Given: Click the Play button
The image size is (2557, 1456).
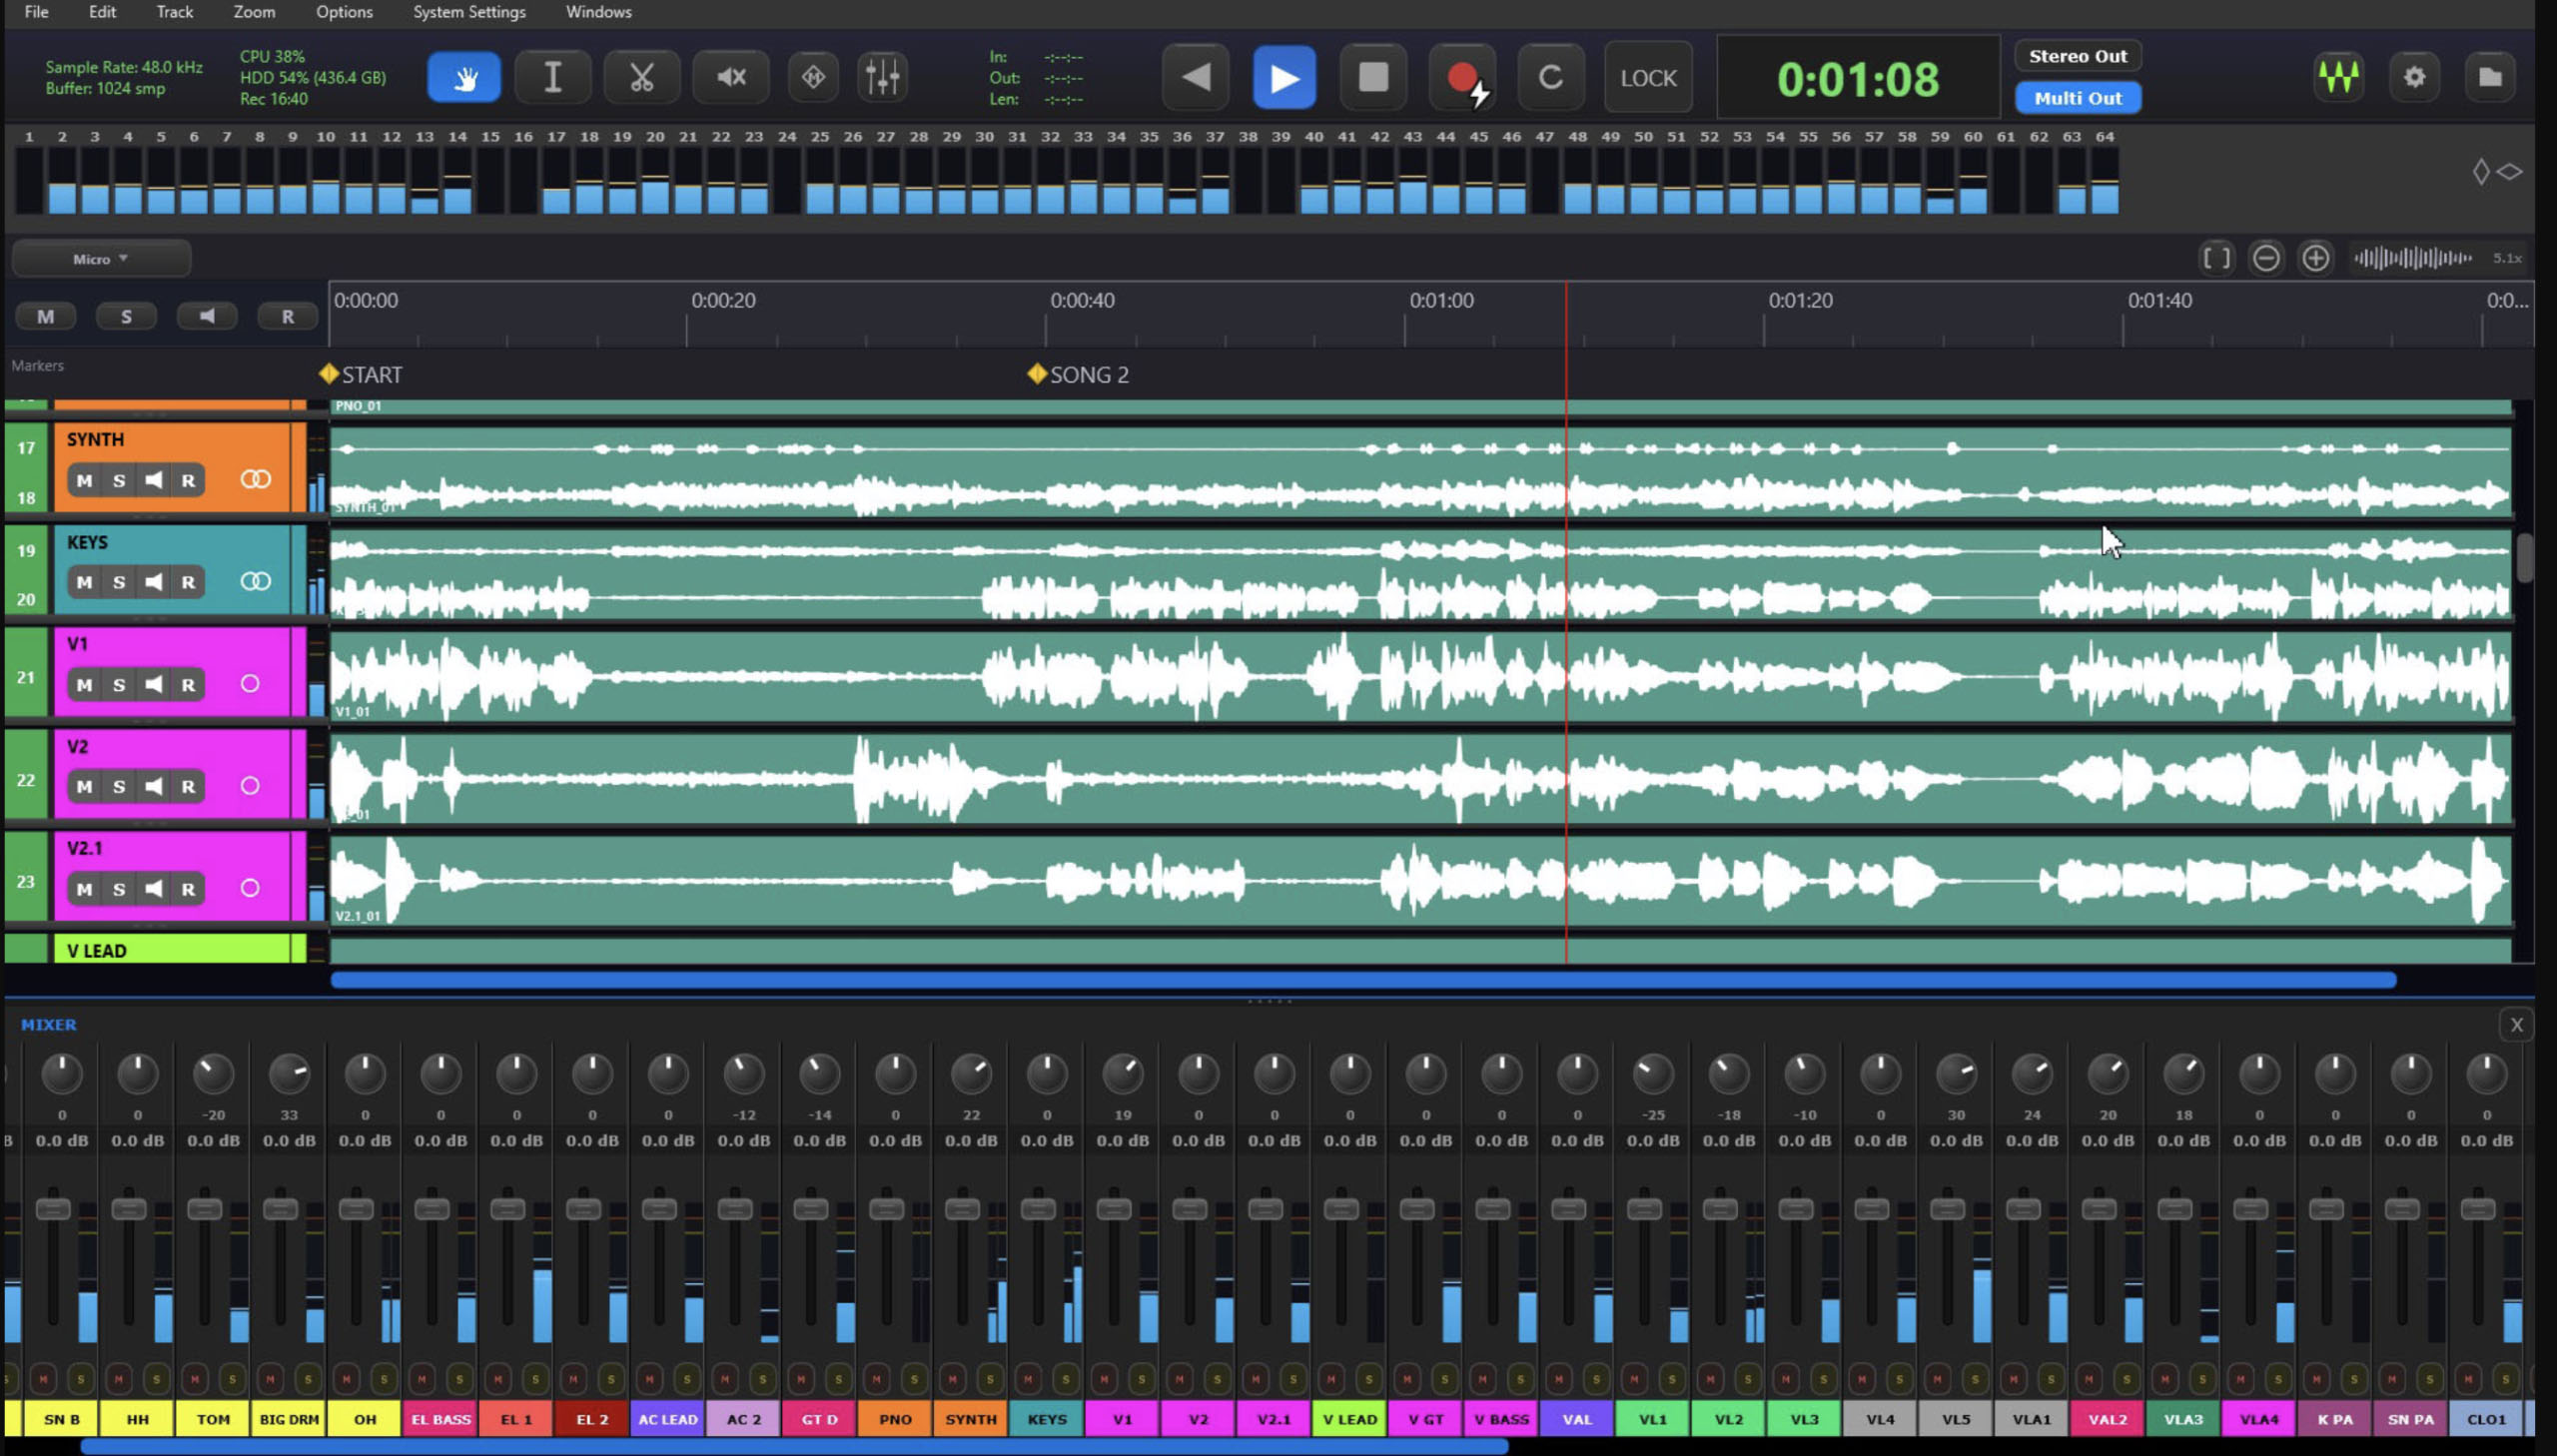Looking at the screenshot, I should (1284, 77).
